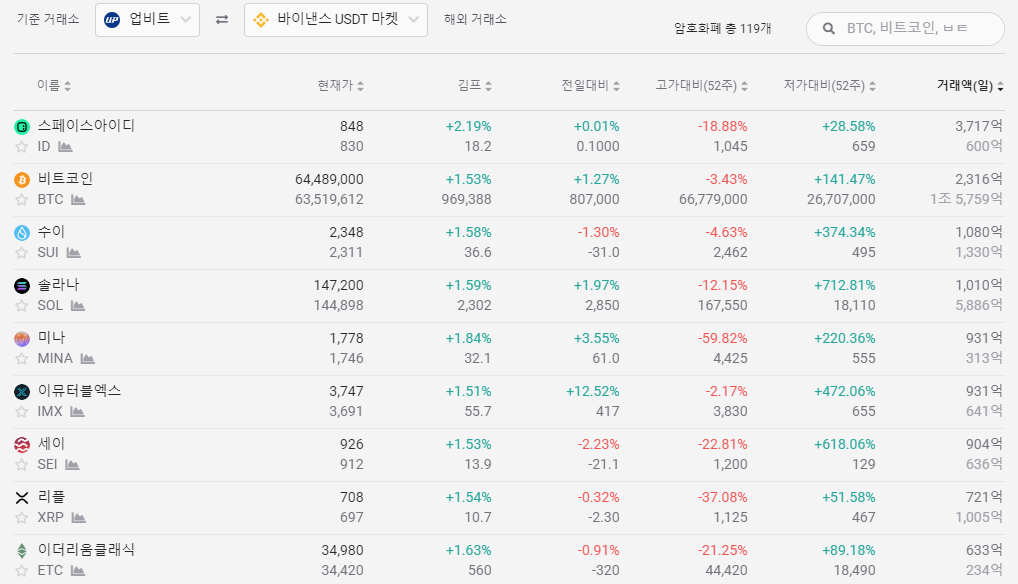Favorite MINA with the star icon

21,359
